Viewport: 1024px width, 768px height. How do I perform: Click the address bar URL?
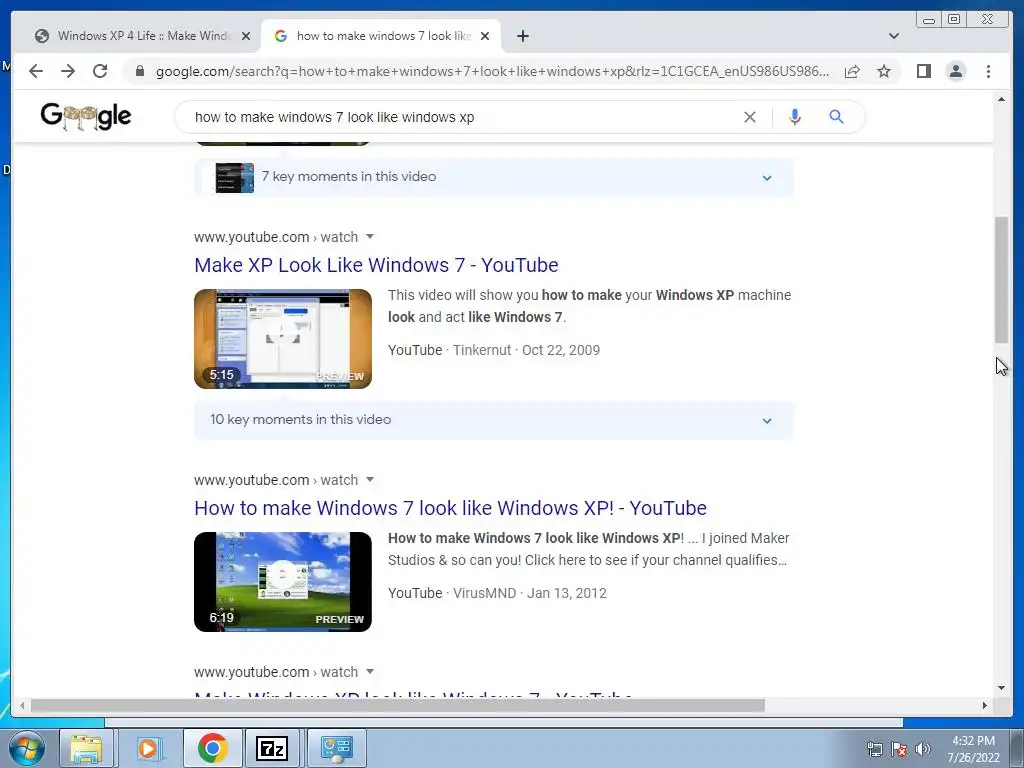(x=492, y=71)
